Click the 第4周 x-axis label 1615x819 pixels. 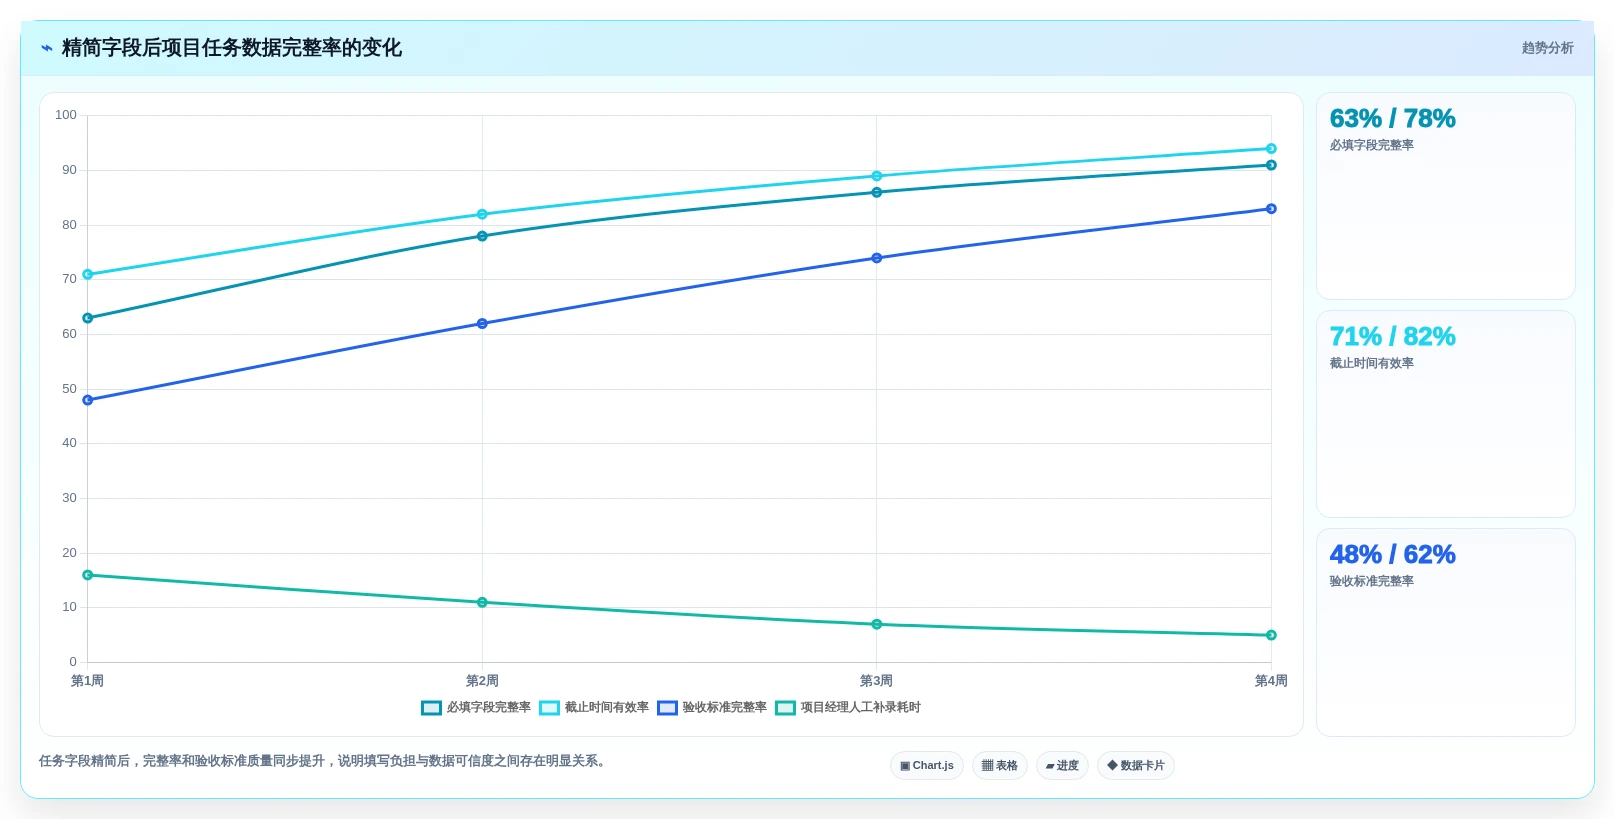pos(1271,681)
